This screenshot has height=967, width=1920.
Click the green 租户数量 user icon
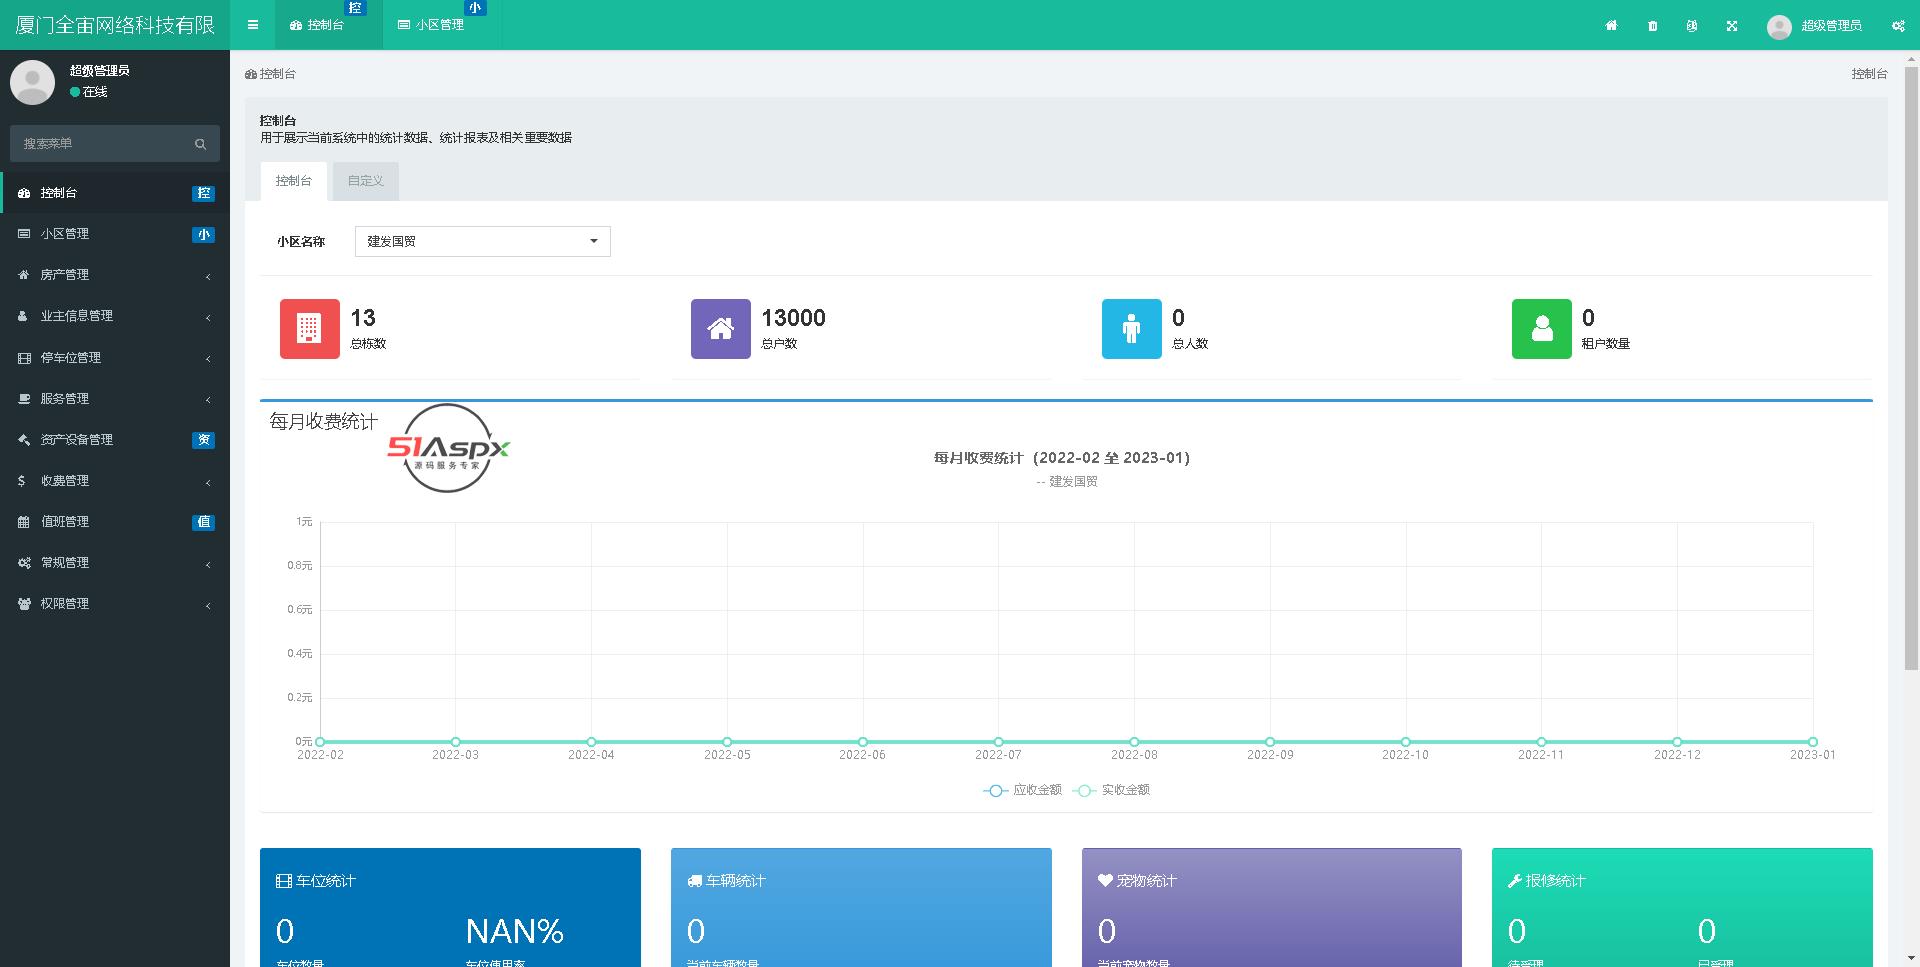tap(1541, 328)
